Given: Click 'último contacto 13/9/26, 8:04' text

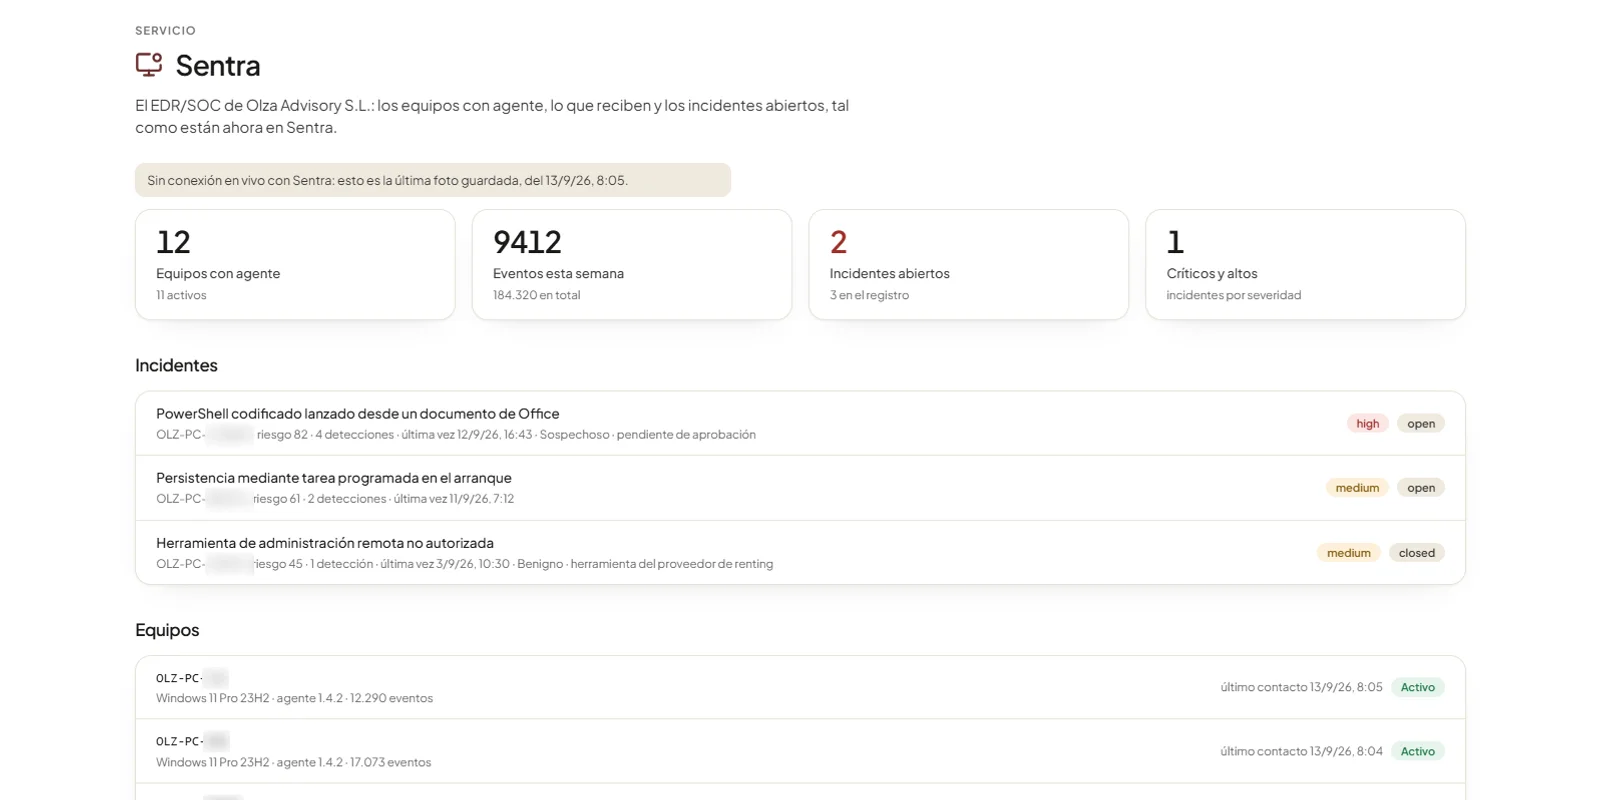Looking at the screenshot, I should [x=1301, y=752].
